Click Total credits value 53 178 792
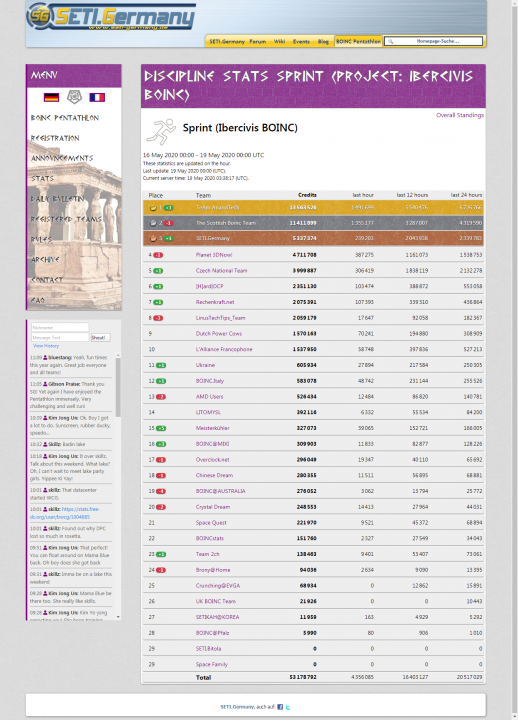518x720 pixels. pyautogui.click(x=303, y=677)
